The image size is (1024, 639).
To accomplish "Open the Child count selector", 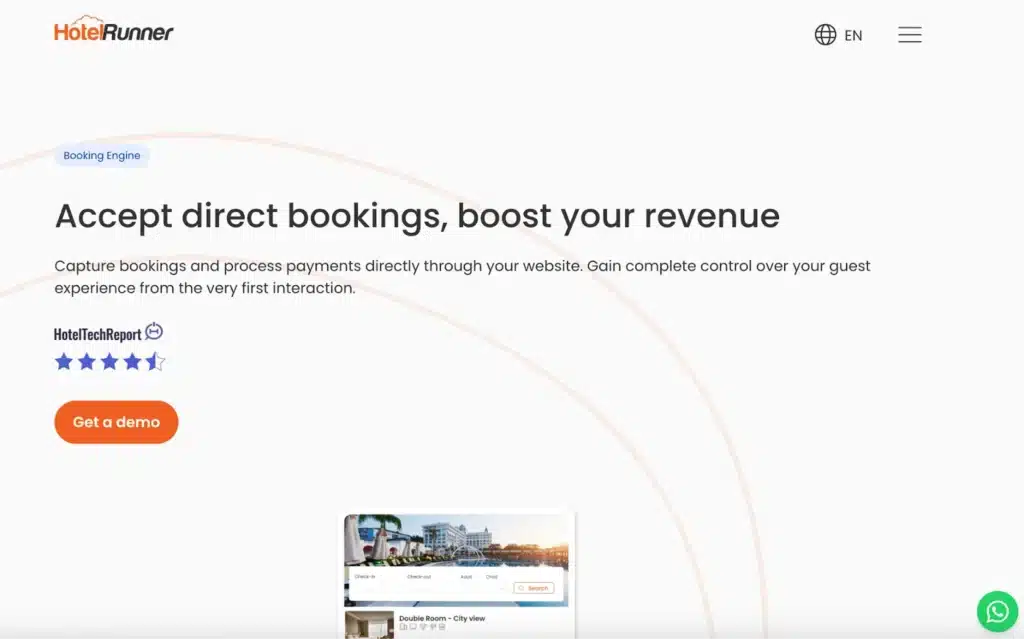I will tap(492, 576).
